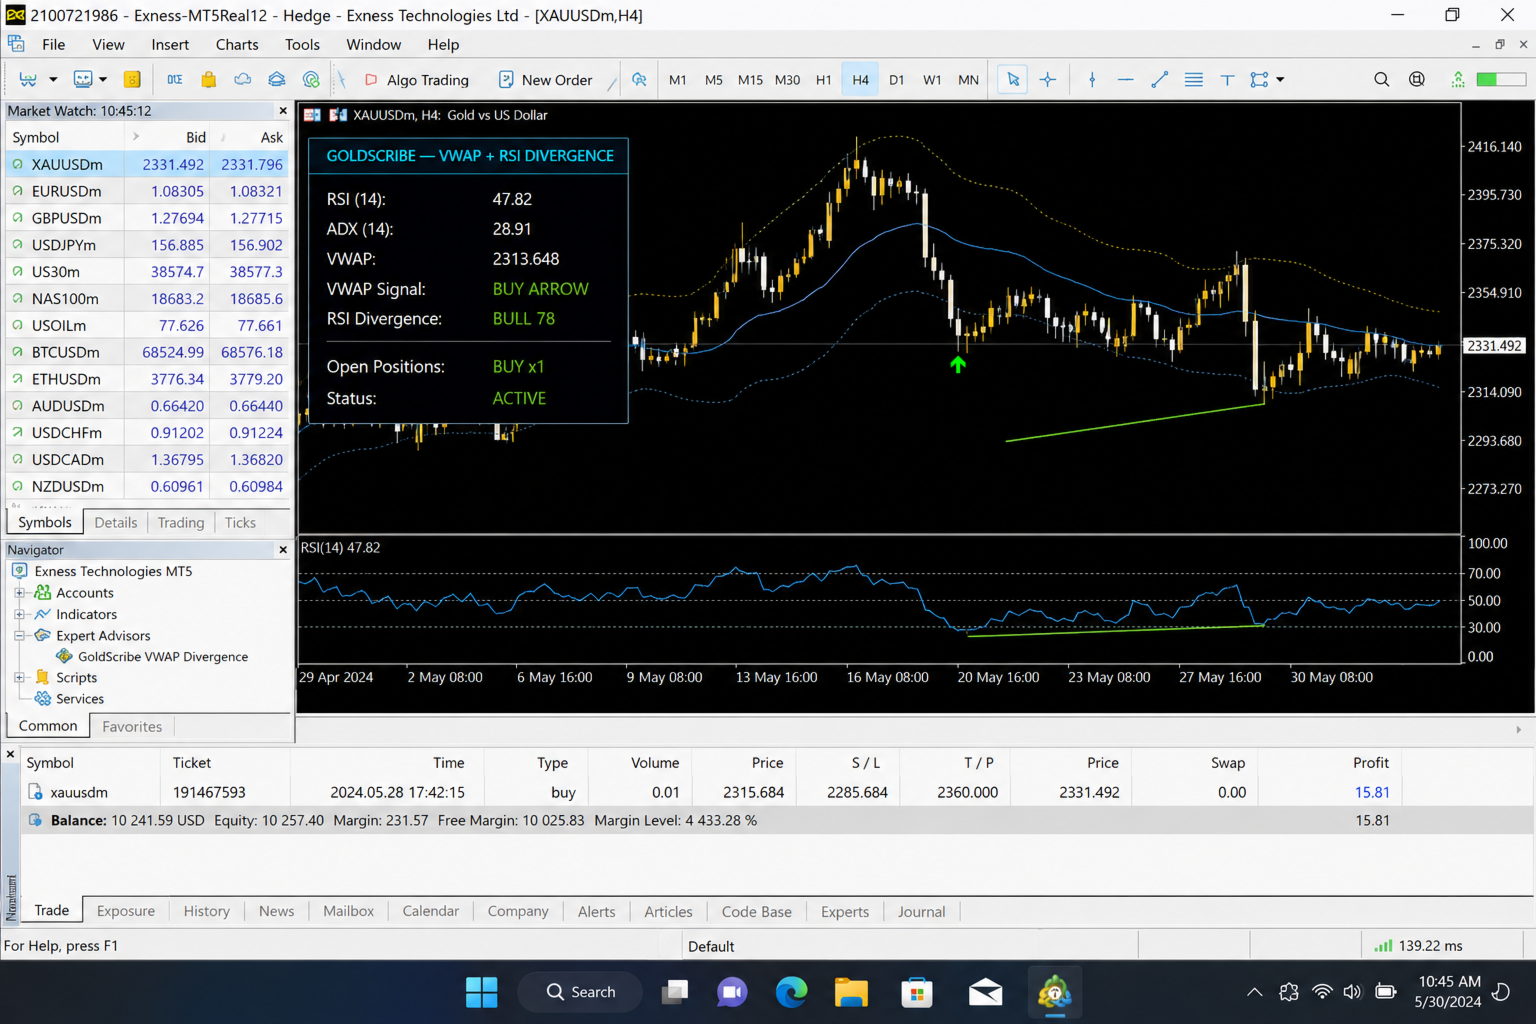
Task: Click the chart zoom icon next to New Order
Action: 639,80
